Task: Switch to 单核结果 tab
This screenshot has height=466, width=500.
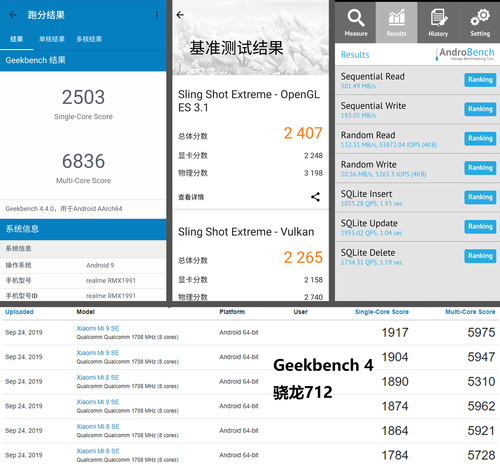Action: (x=52, y=39)
